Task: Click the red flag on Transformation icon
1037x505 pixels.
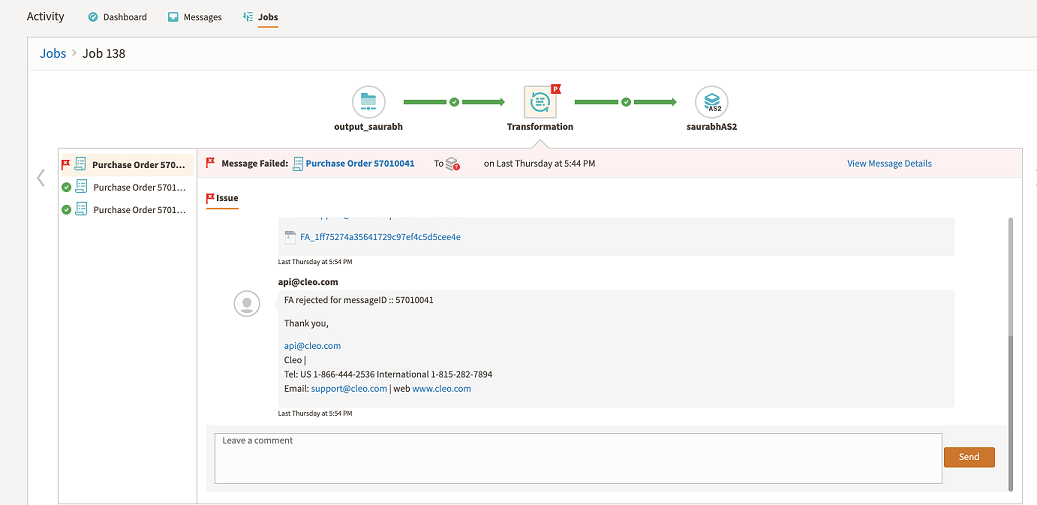Action: [x=556, y=89]
